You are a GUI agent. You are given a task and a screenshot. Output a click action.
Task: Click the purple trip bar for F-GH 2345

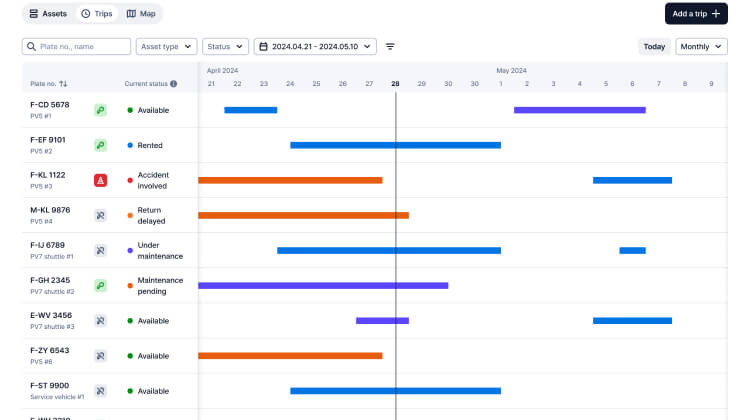point(323,285)
